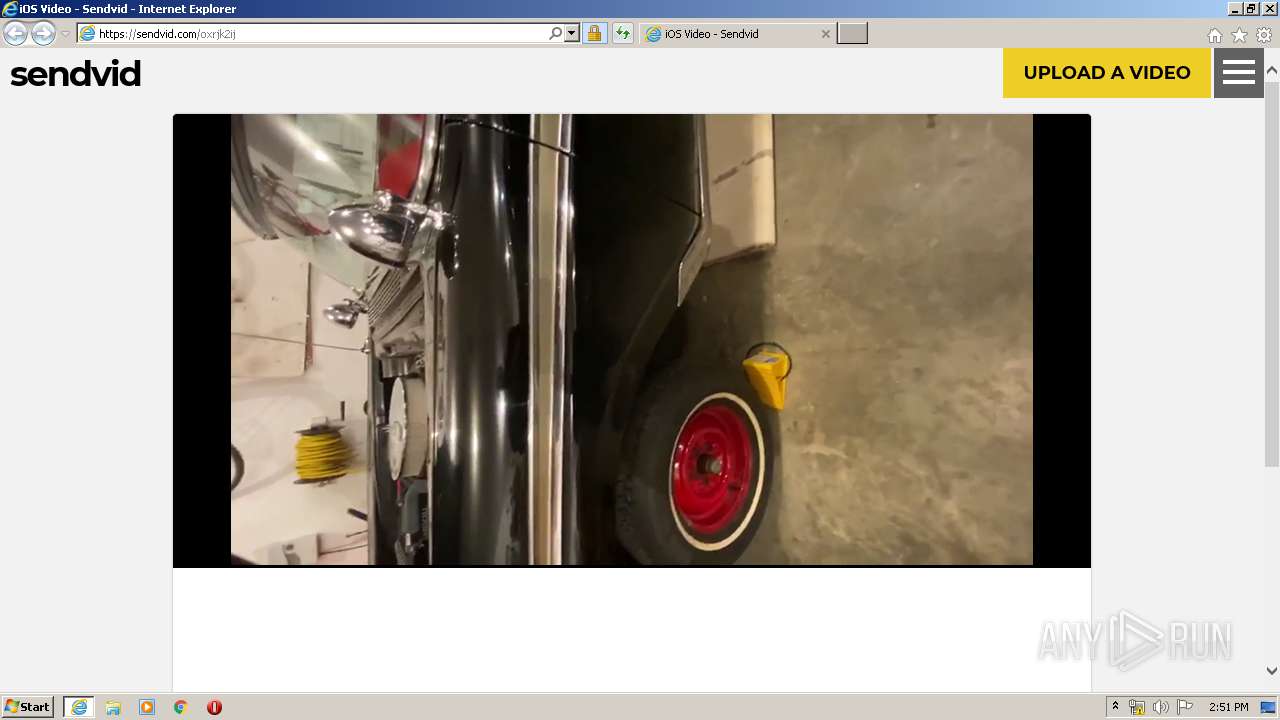Close the iOS Video - Sendvid tab
This screenshot has height=720, width=1280.
(x=825, y=34)
